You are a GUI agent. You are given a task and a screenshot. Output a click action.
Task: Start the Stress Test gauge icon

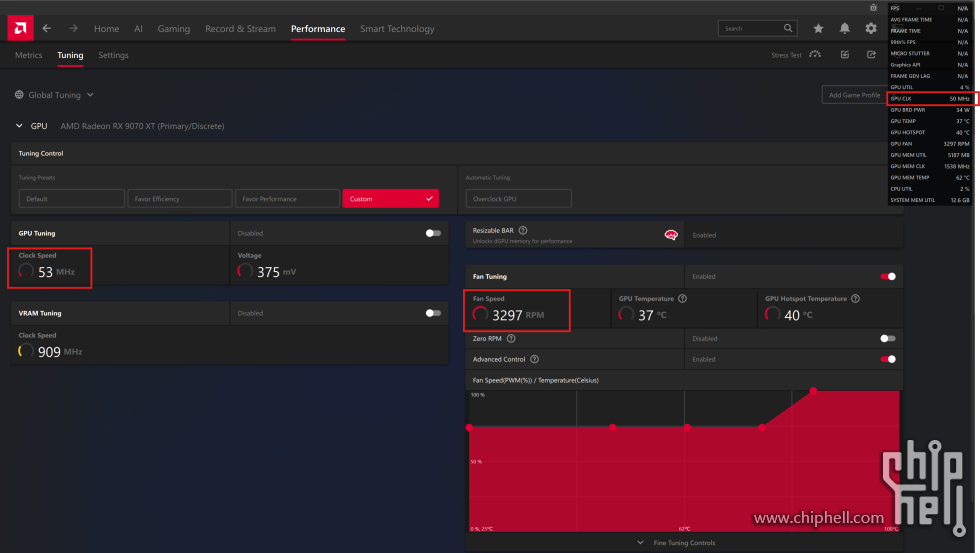pos(815,54)
